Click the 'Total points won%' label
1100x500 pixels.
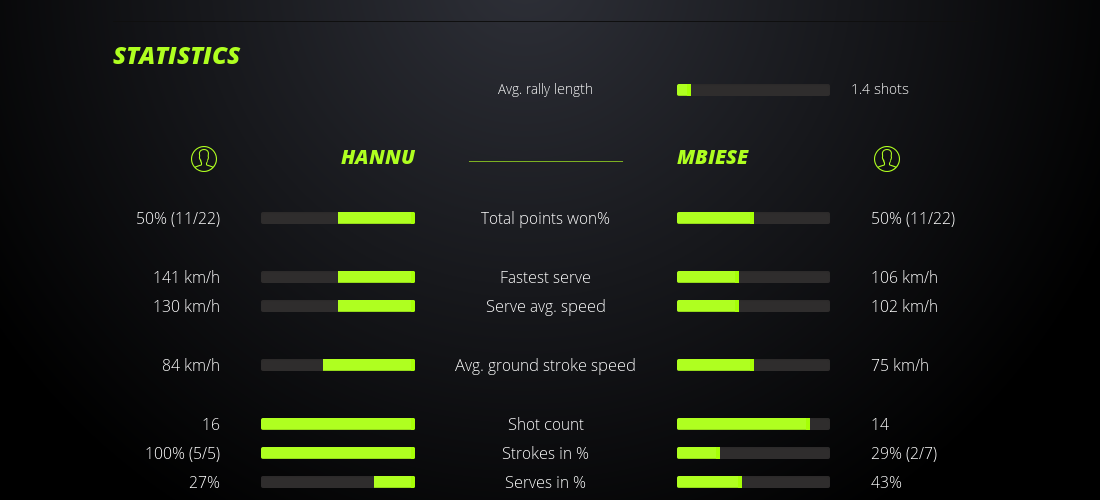(545, 218)
